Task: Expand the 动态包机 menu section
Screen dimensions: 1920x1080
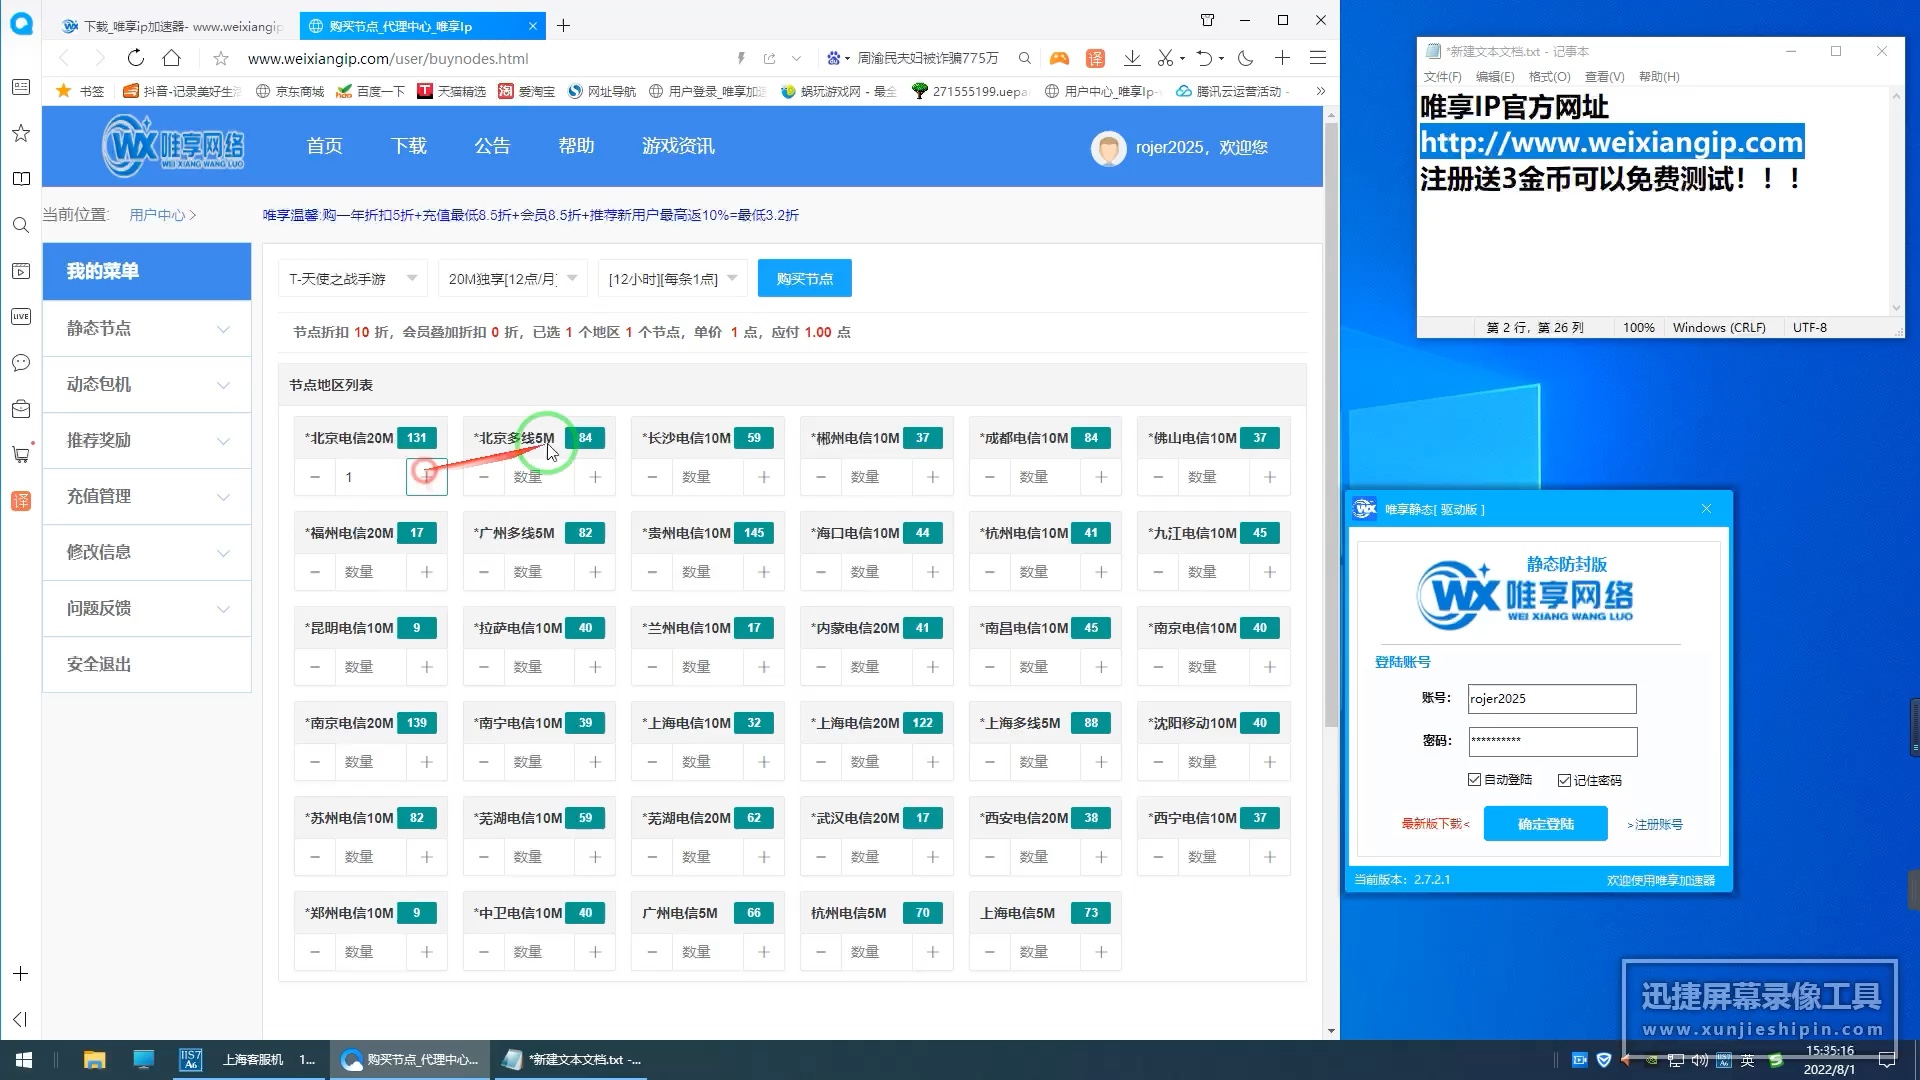Action: click(x=147, y=384)
